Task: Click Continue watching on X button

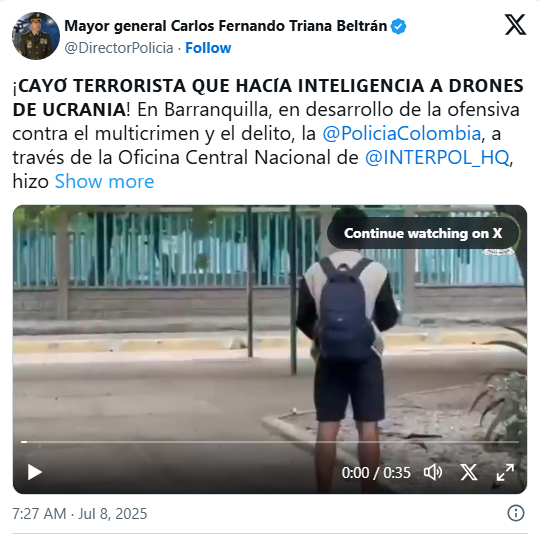Action: [x=423, y=233]
